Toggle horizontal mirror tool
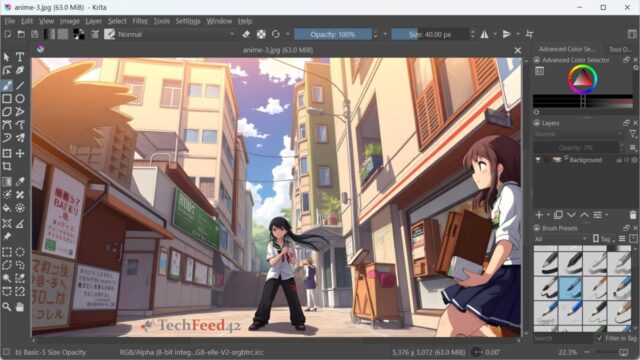 [x=484, y=34]
